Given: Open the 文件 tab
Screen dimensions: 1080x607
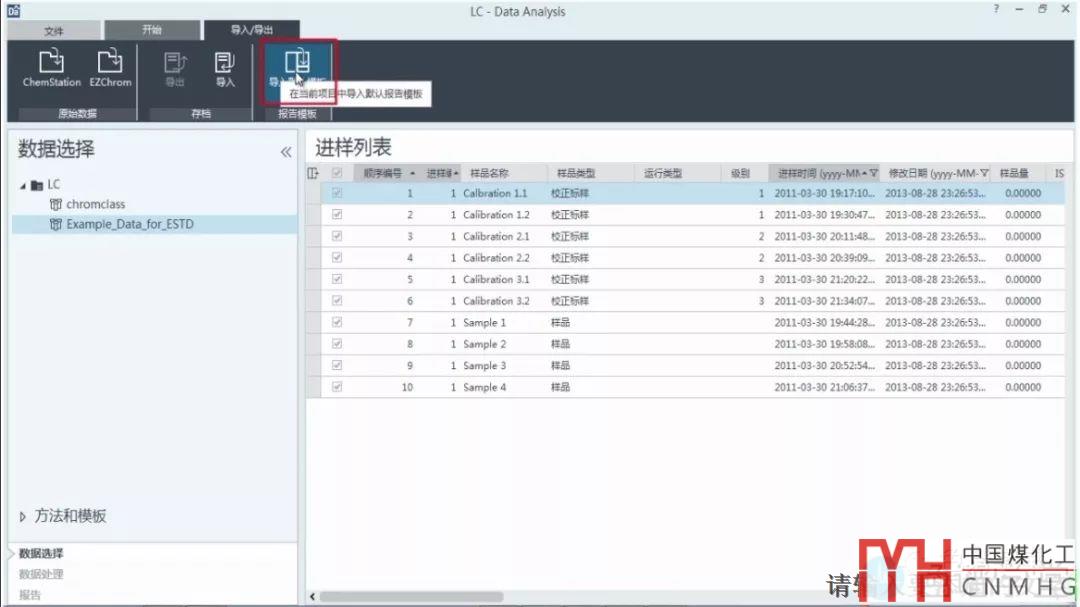Looking at the screenshot, I should pyautogui.click(x=54, y=30).
